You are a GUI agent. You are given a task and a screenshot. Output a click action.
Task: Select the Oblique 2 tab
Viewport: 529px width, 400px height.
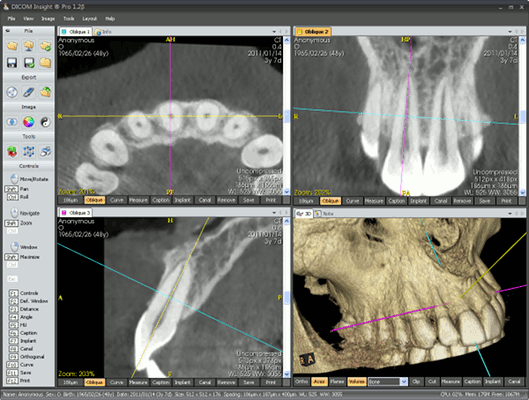coord(313,32)
